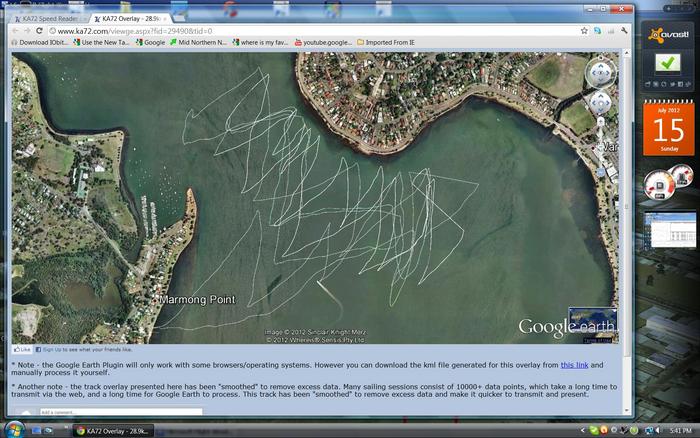Click the Google Earth look-around compass control
The width and height of the screenshot is (700, 438).
tap(599, 72)
